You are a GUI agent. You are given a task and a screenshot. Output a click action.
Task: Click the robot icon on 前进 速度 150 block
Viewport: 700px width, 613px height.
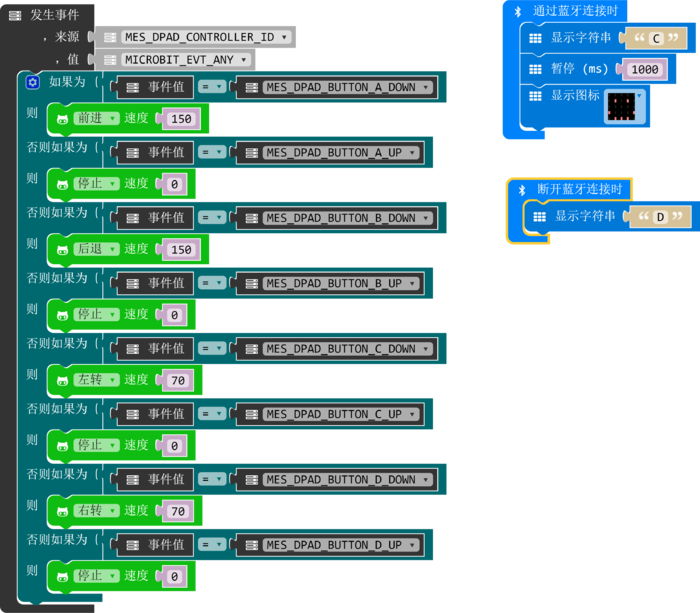pyautogui.click(x=62, y=119)
